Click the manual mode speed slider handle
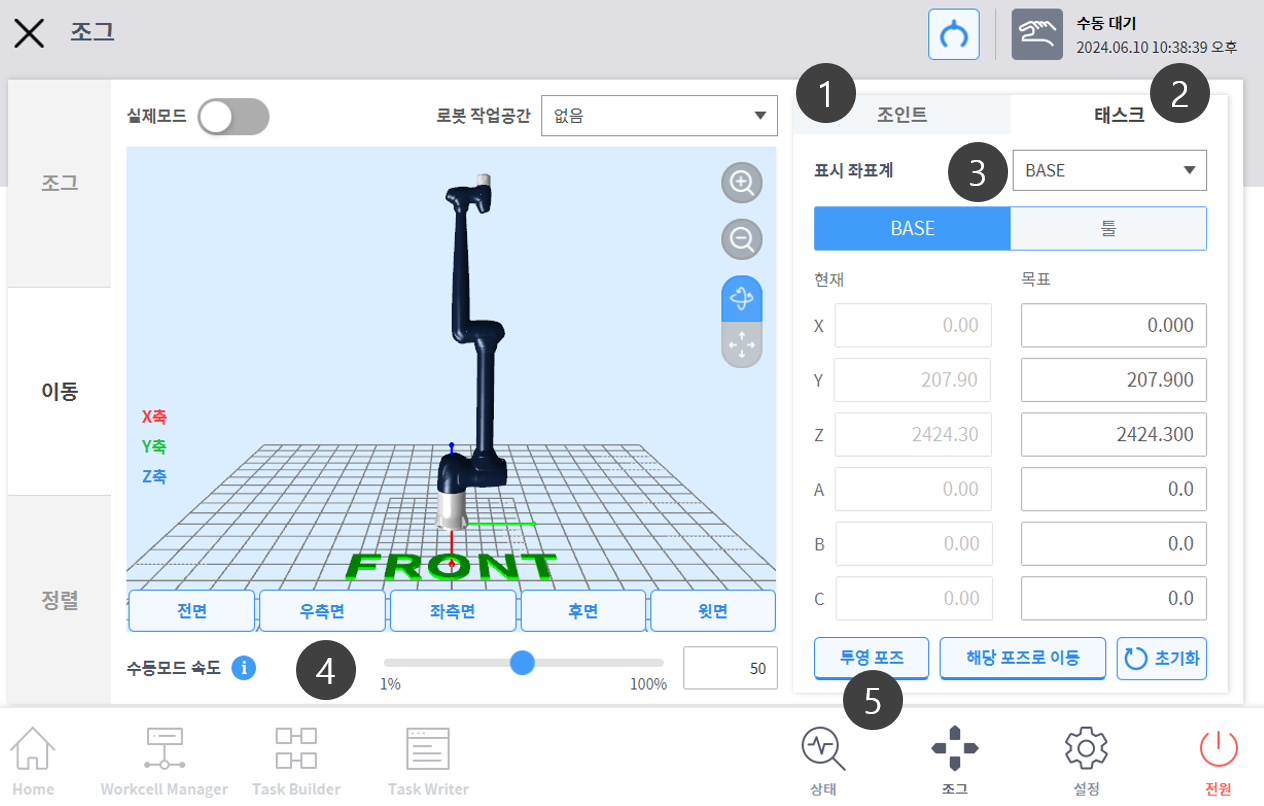Viewport: 1264px width, 806px height. (522, 662)
